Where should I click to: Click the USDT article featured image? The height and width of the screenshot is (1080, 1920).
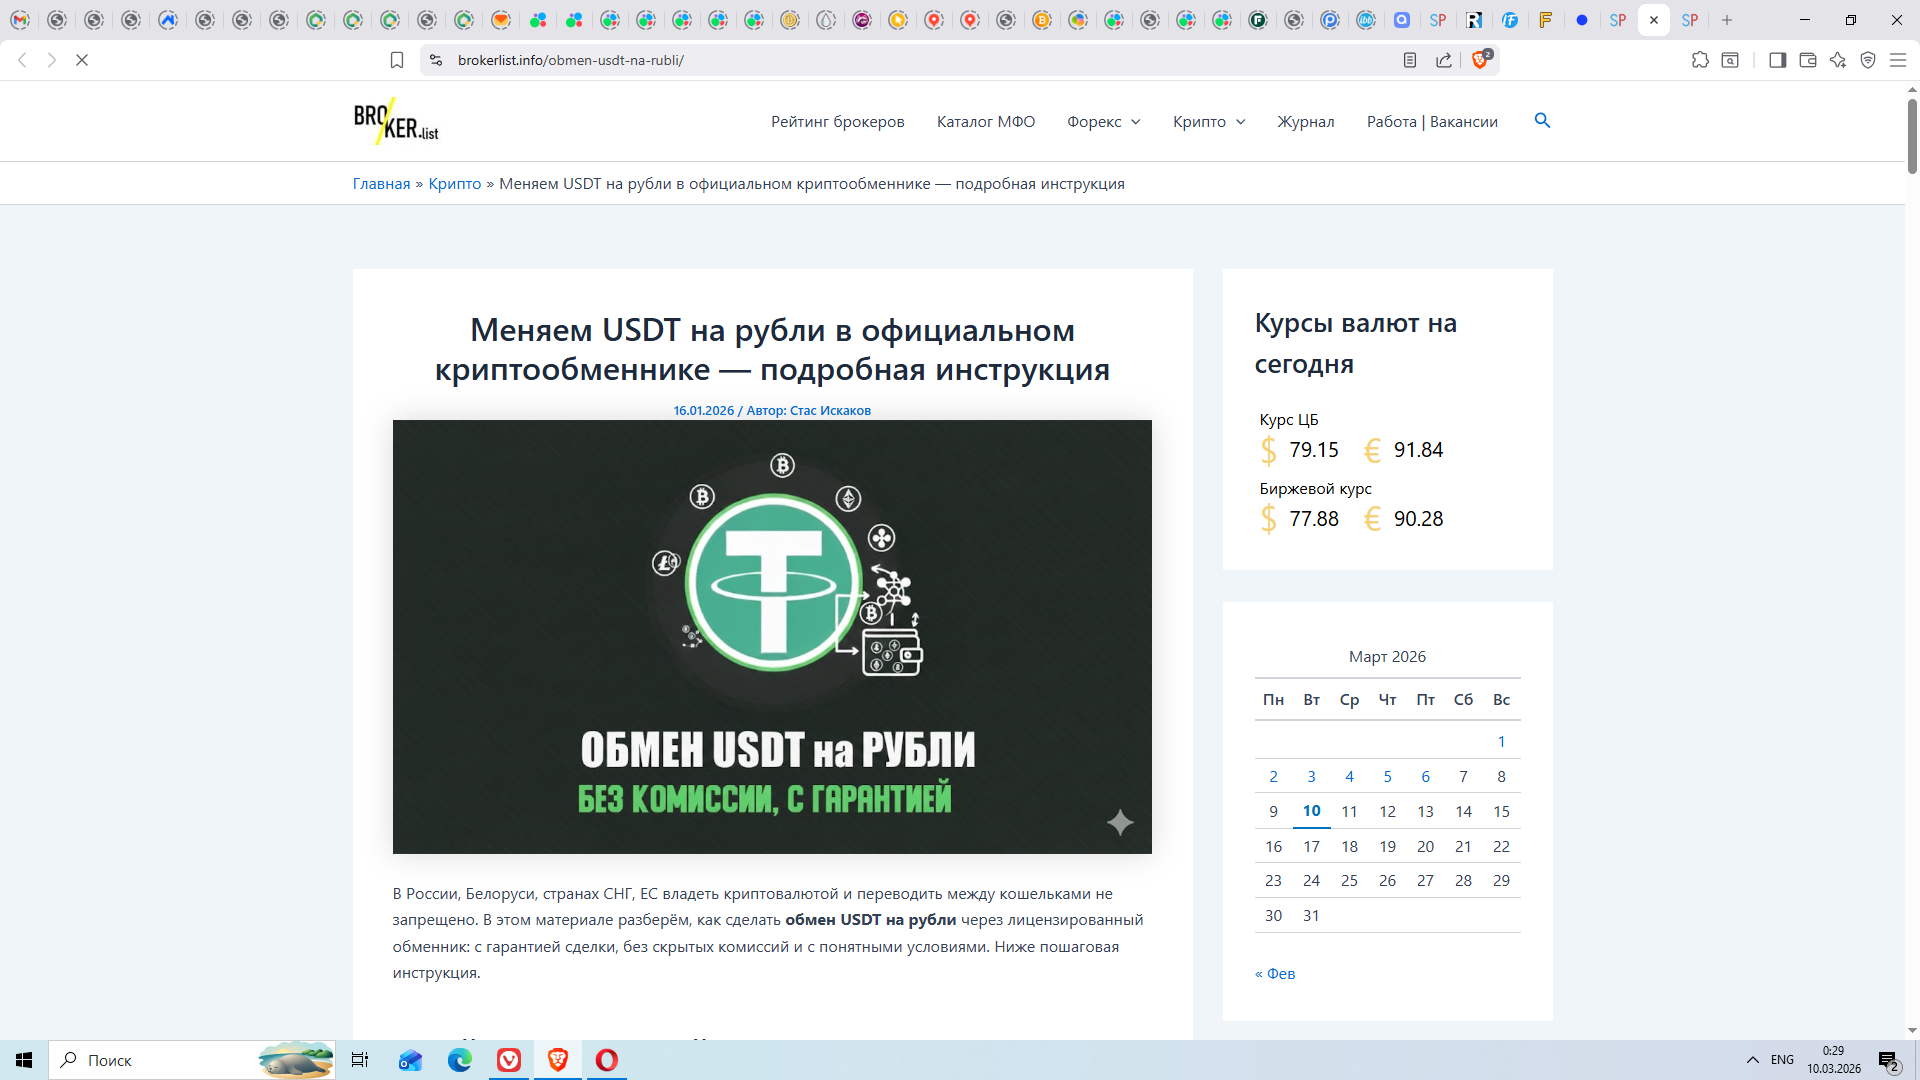coord(772,636)
